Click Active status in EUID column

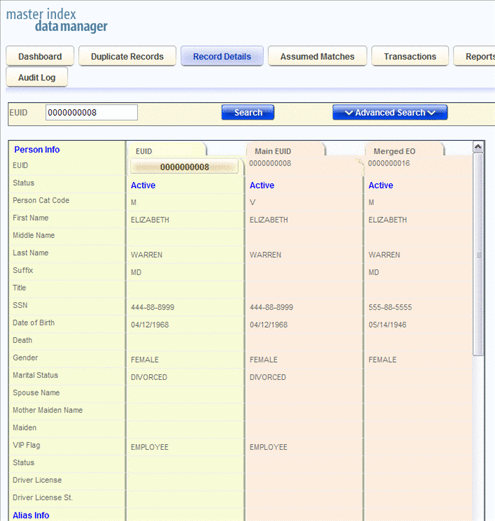click(143, 185)
